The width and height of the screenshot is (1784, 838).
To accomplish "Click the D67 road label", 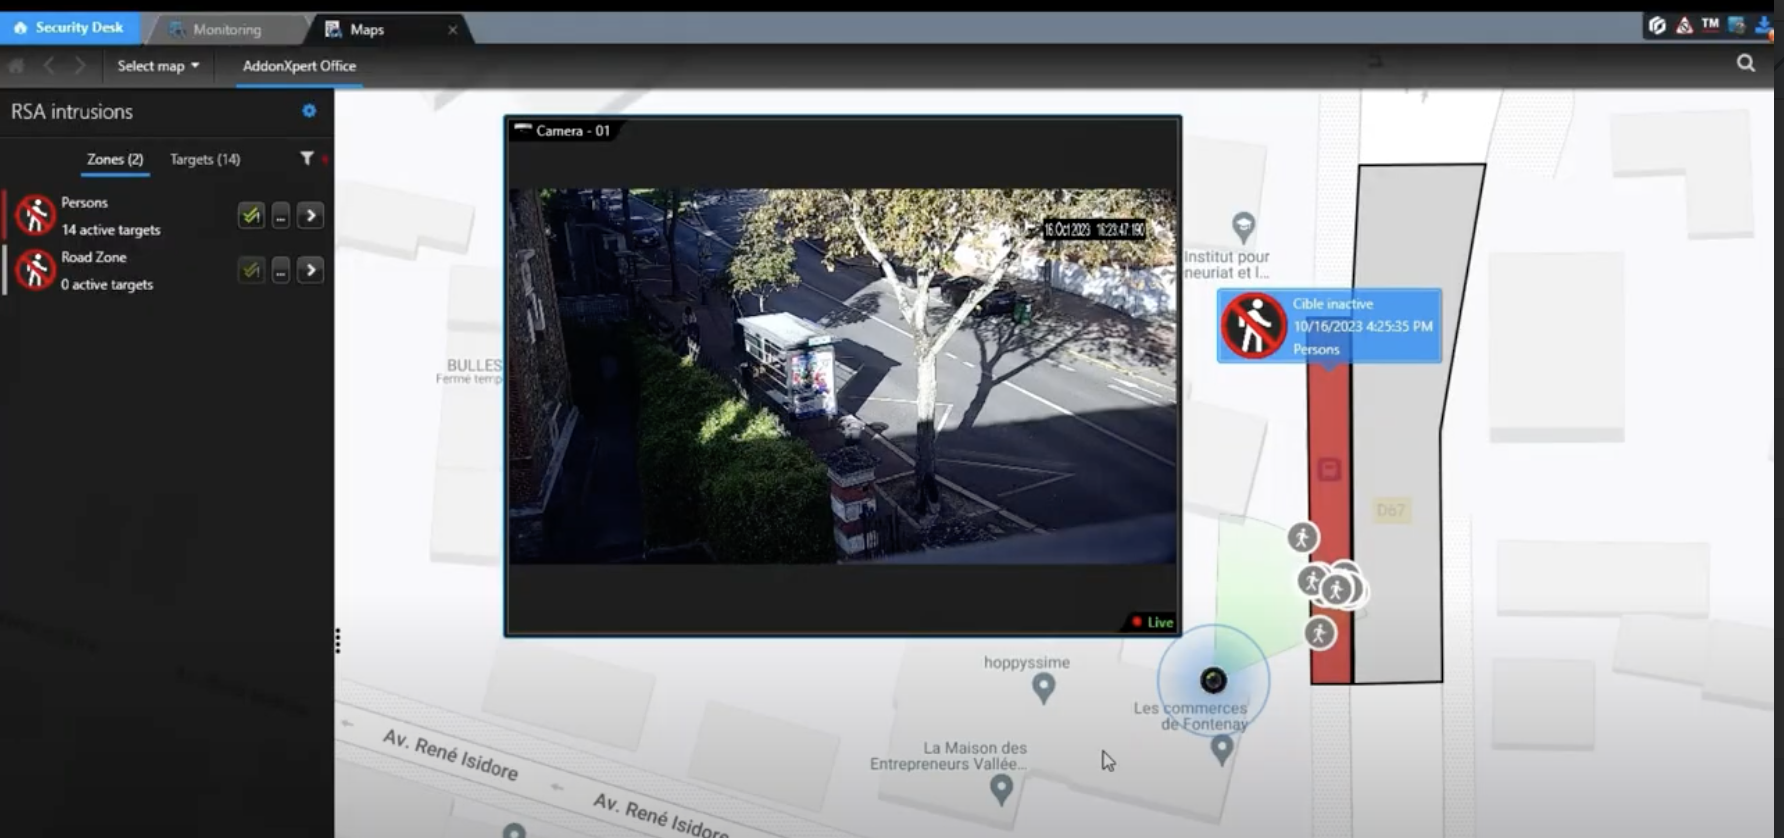I will (1391, 510).
